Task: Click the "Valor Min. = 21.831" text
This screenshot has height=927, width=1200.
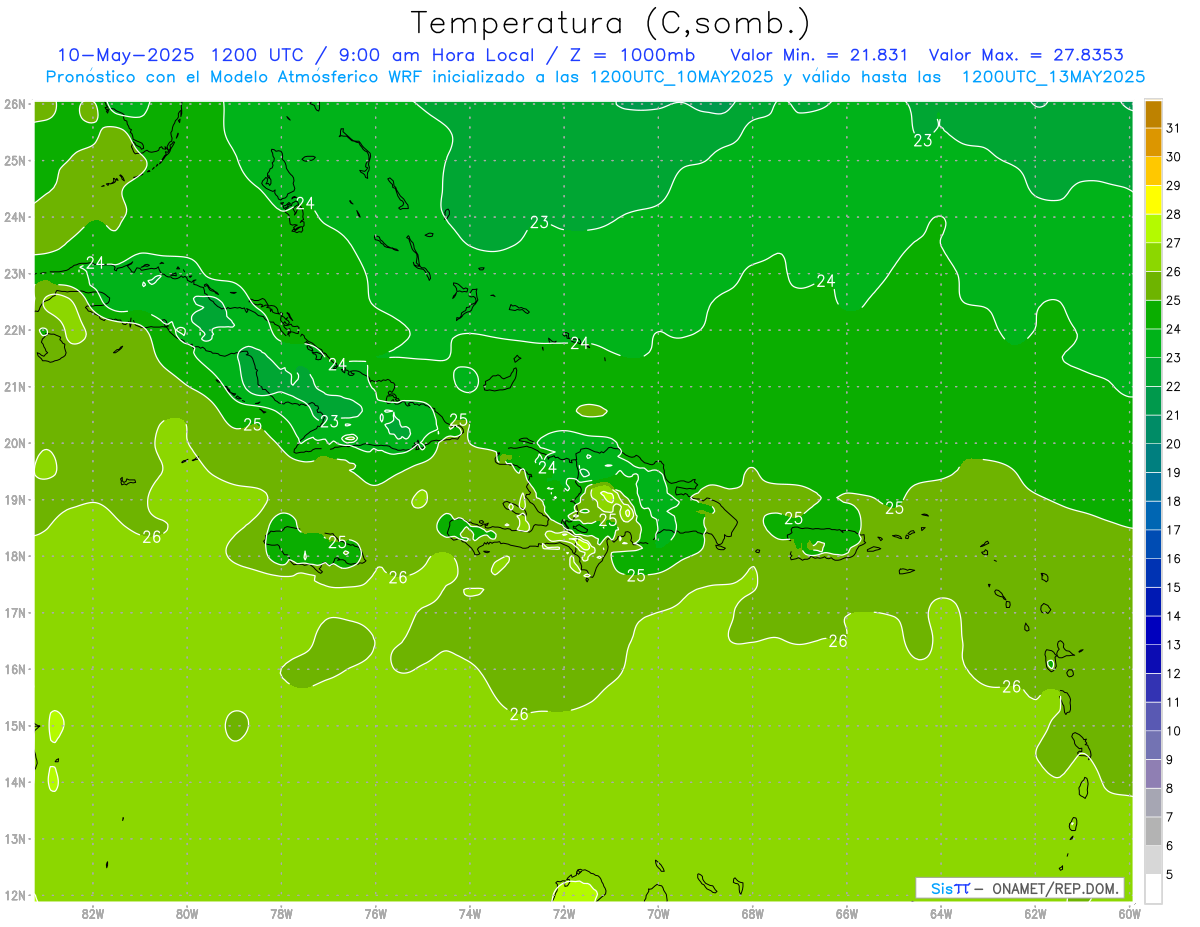Action: pos(819,55)
